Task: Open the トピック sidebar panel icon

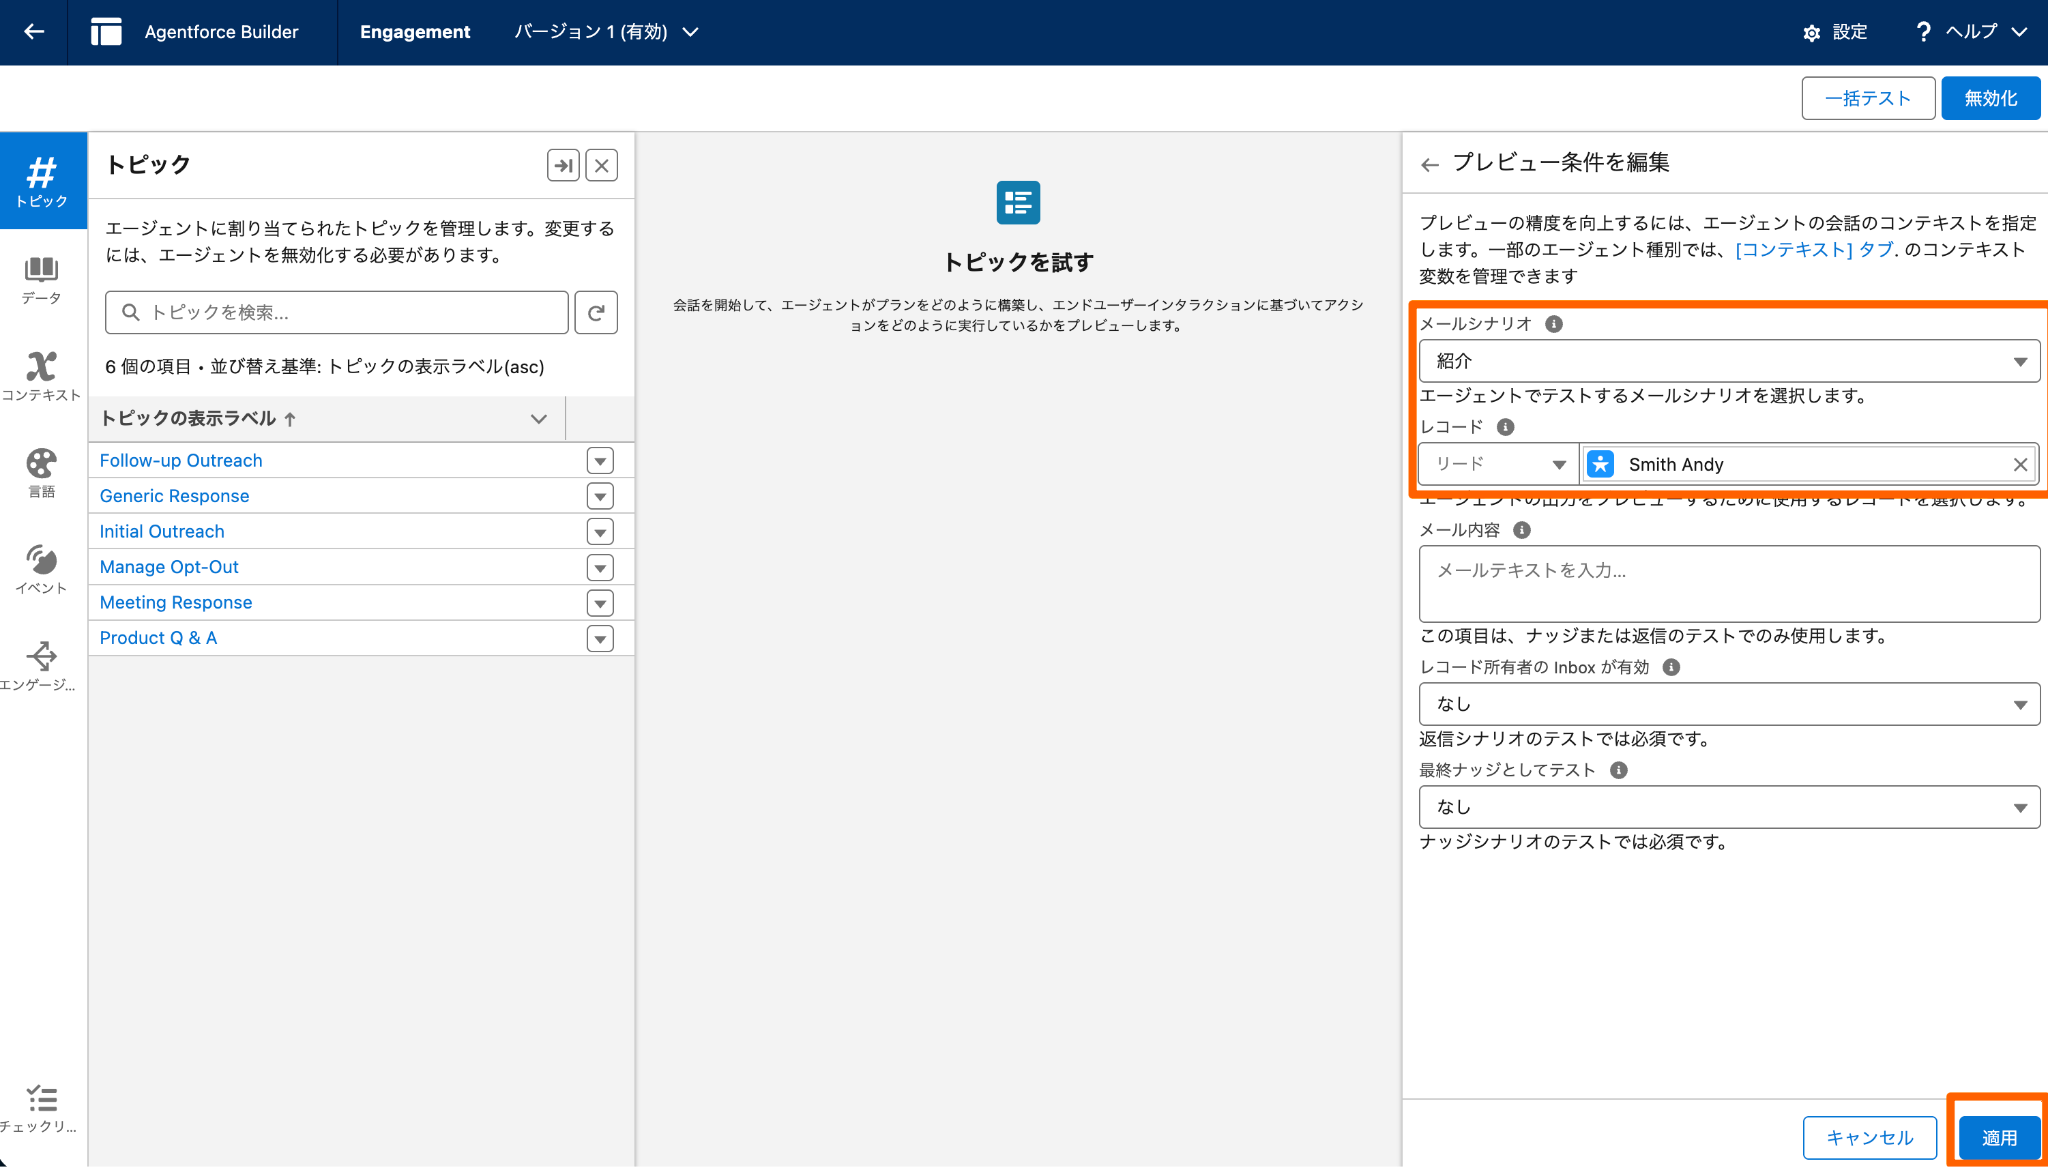Action: 42,181
